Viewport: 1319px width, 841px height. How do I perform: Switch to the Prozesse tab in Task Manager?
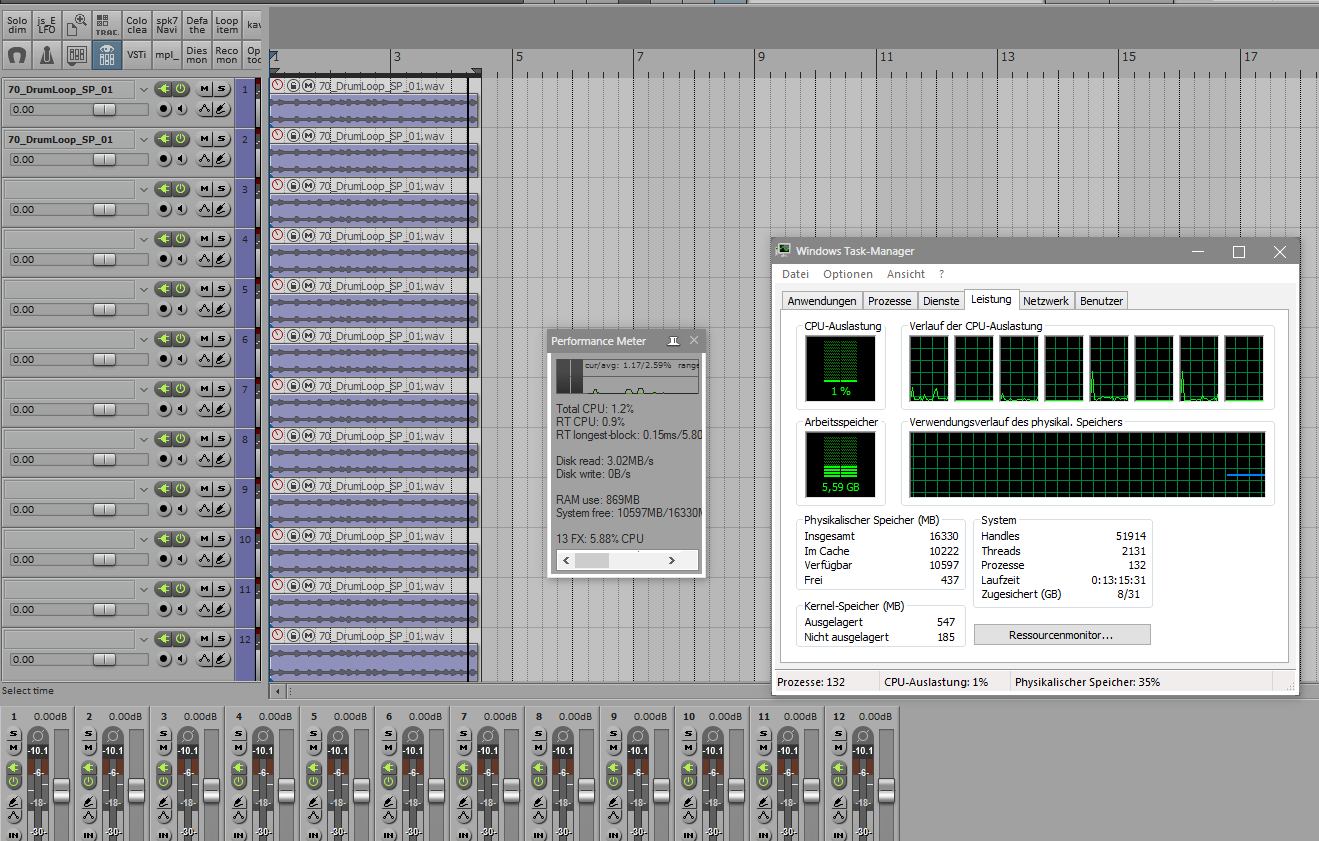[x=889, y=301]
